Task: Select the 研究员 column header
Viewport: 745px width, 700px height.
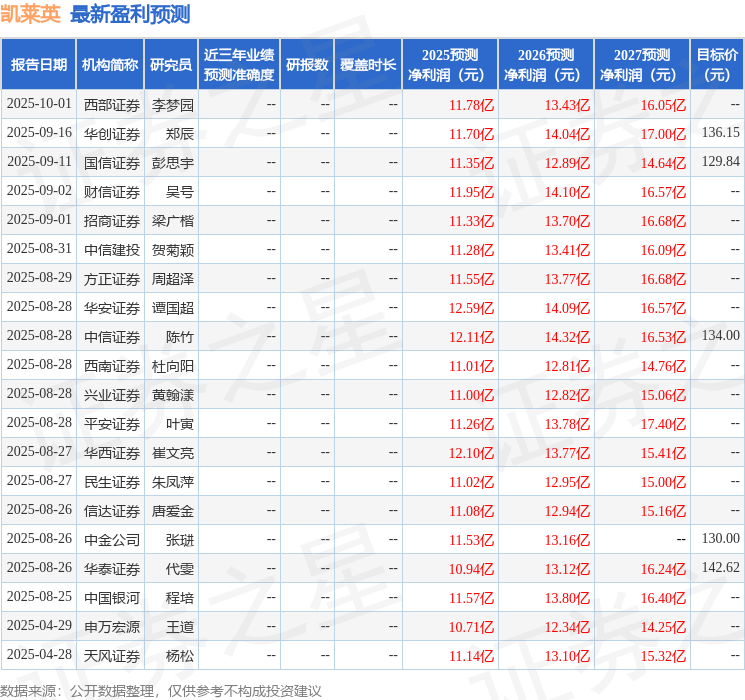Action: (x=171, y=65)
